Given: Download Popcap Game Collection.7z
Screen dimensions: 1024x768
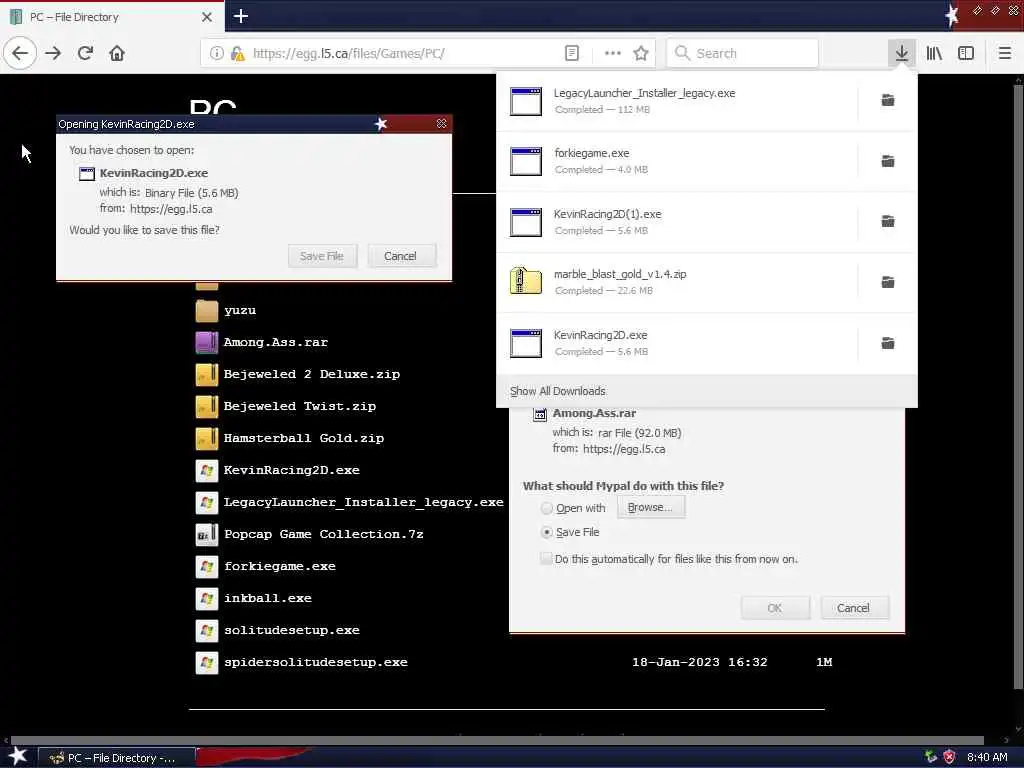Looking at the screenshot, I should tap(323, 534).
